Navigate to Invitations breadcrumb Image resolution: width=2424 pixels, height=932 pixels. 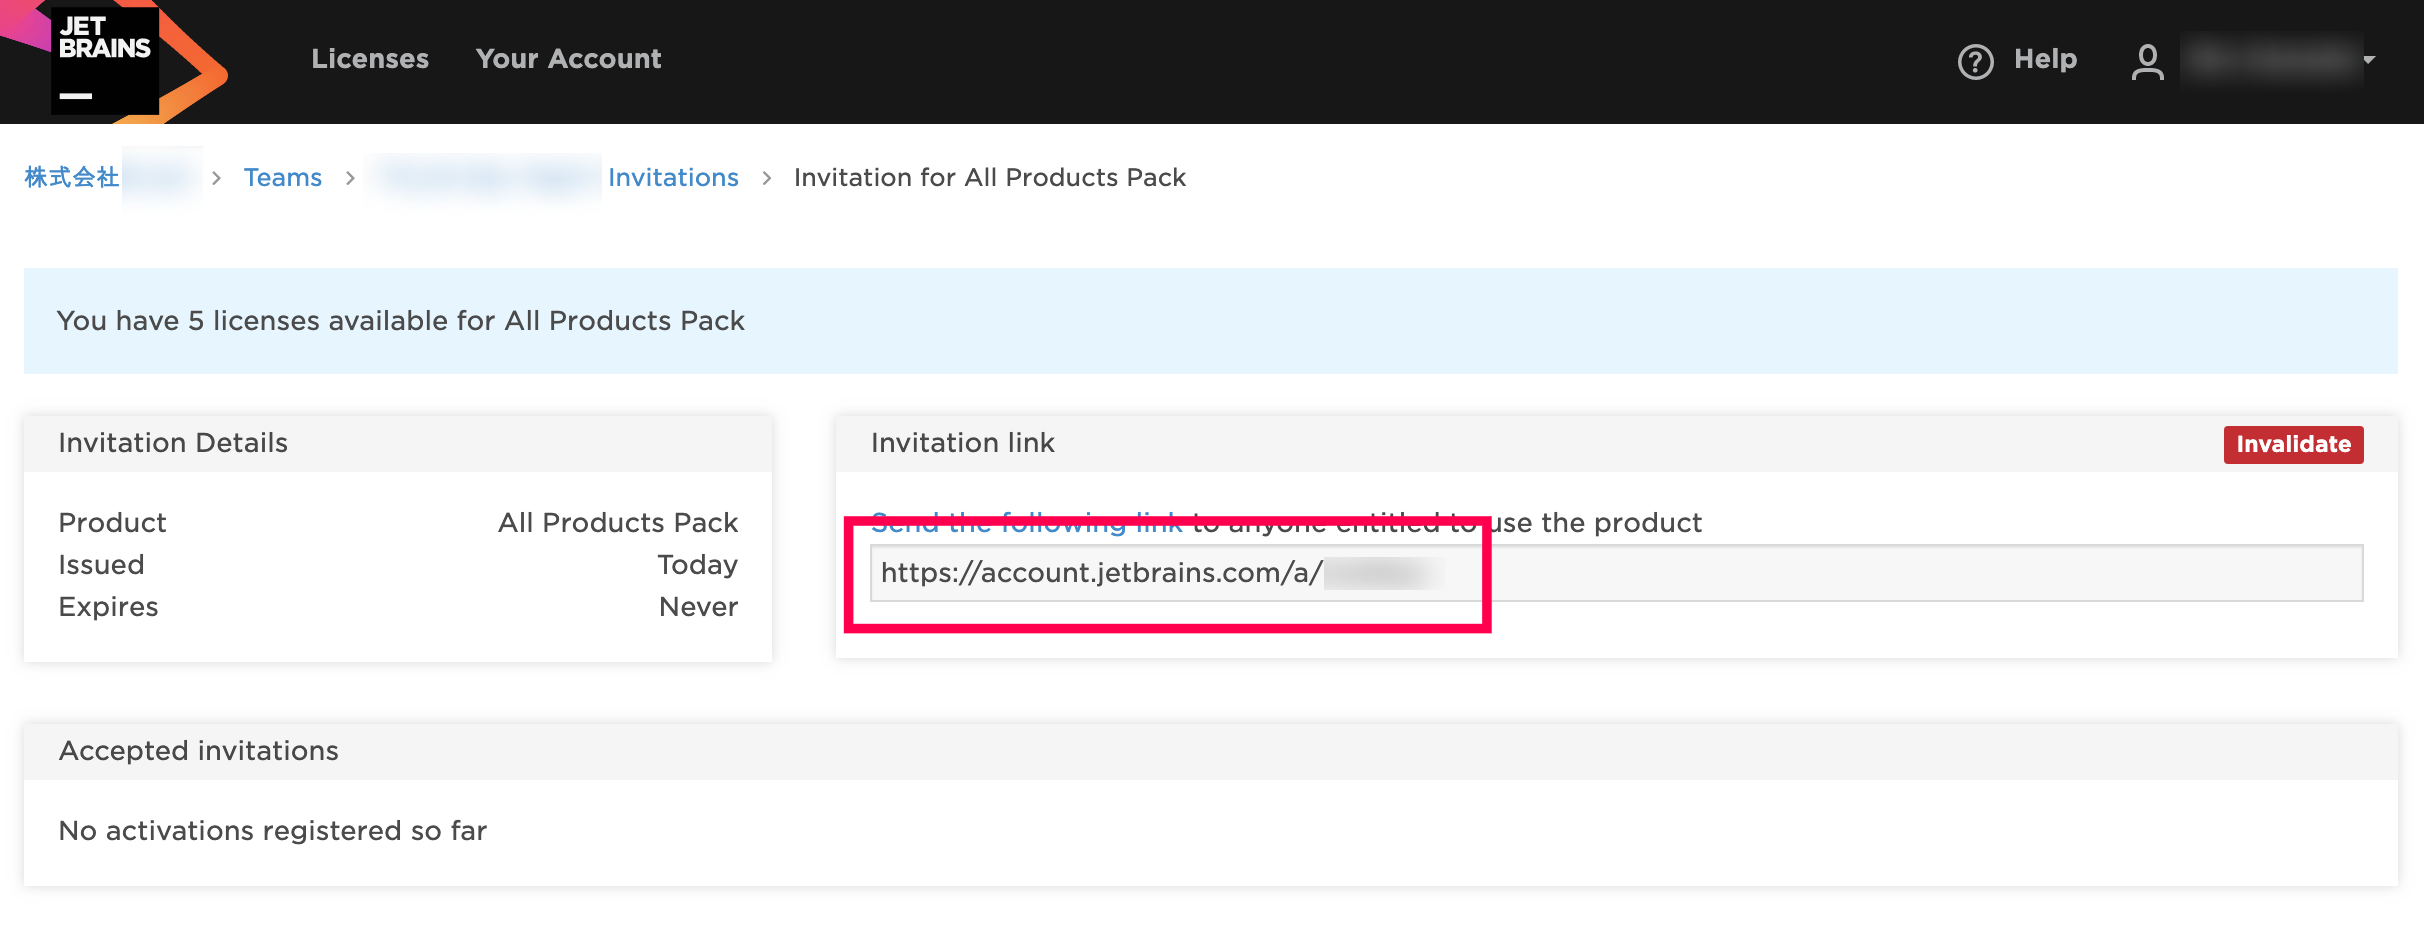pos(673,177)
